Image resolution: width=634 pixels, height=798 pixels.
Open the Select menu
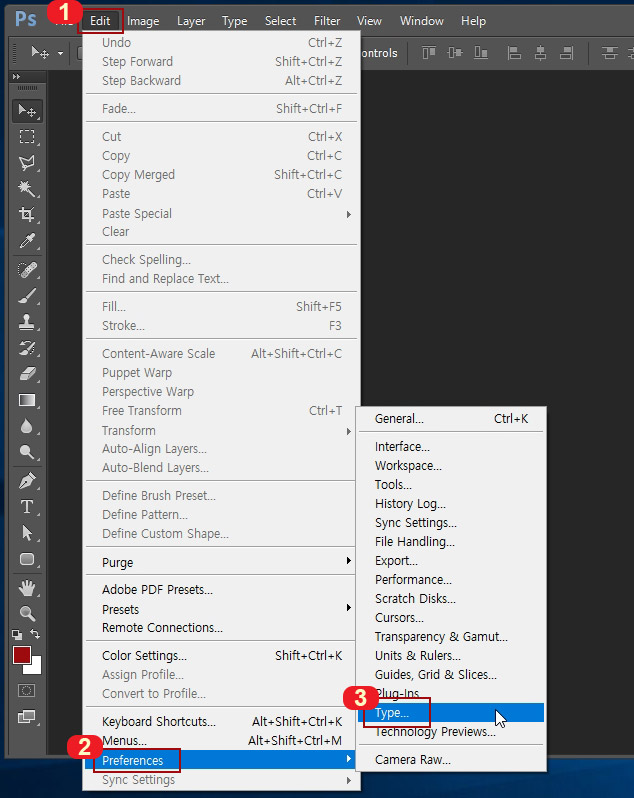280,21
